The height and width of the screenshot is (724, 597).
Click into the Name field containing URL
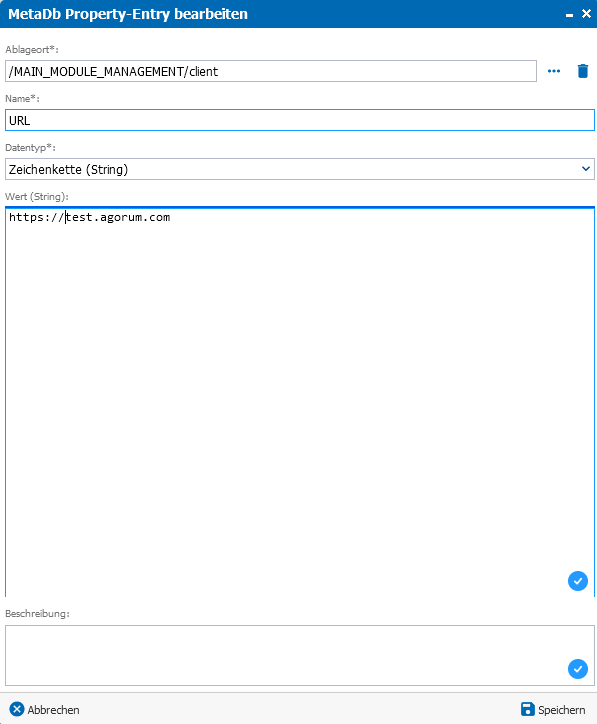pyautogui.click(x=300, y=120)
